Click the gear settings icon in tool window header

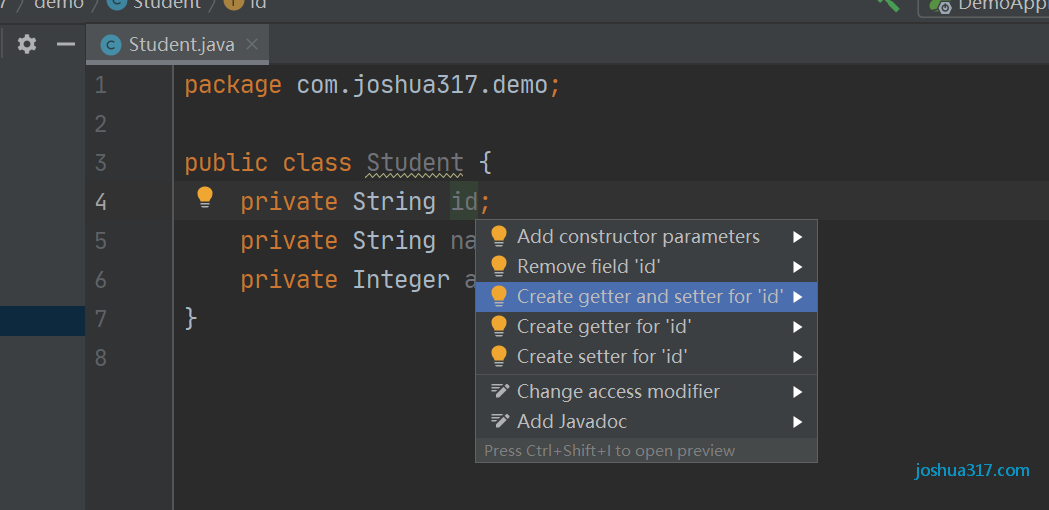[x=27, y=45]
